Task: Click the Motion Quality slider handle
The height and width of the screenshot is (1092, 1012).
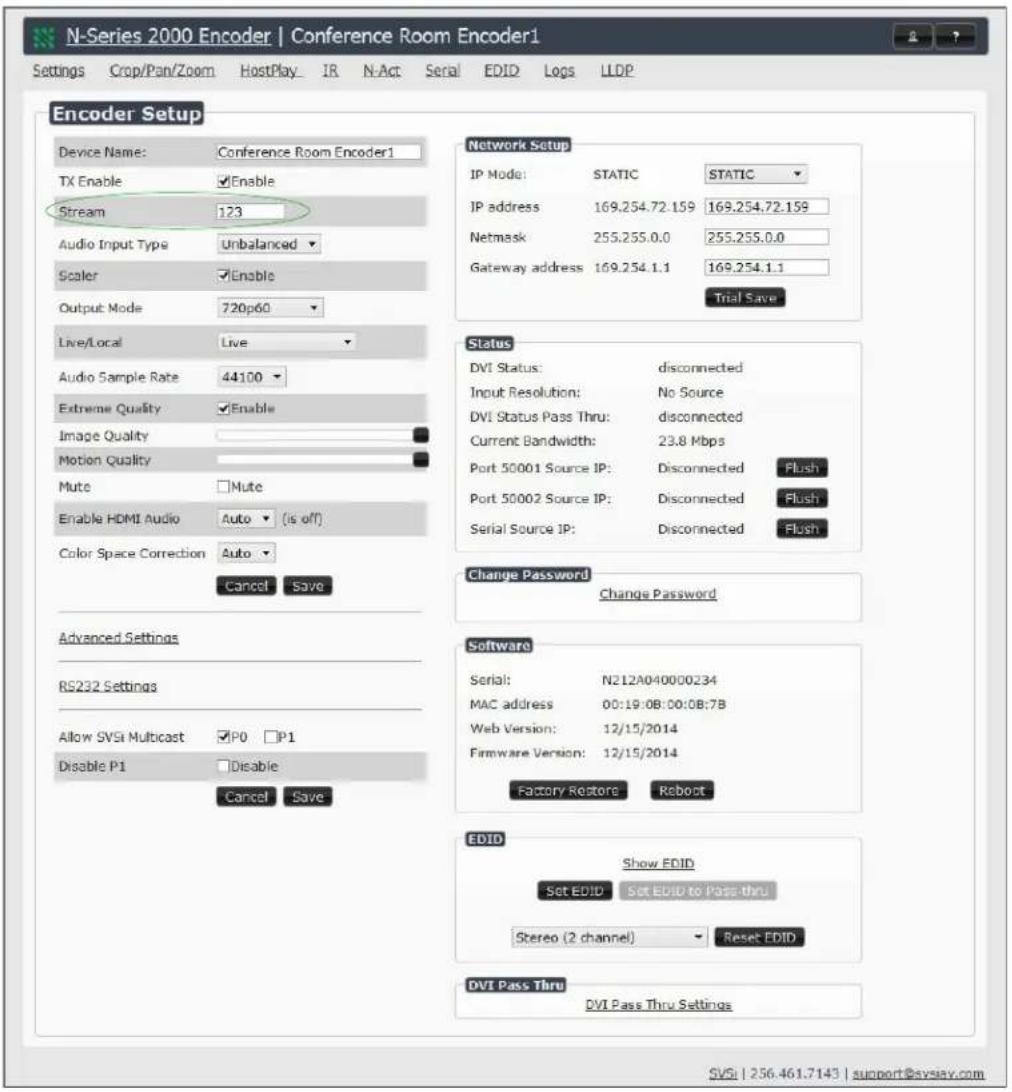Action: pyautogui.click(x=421, y=460)
